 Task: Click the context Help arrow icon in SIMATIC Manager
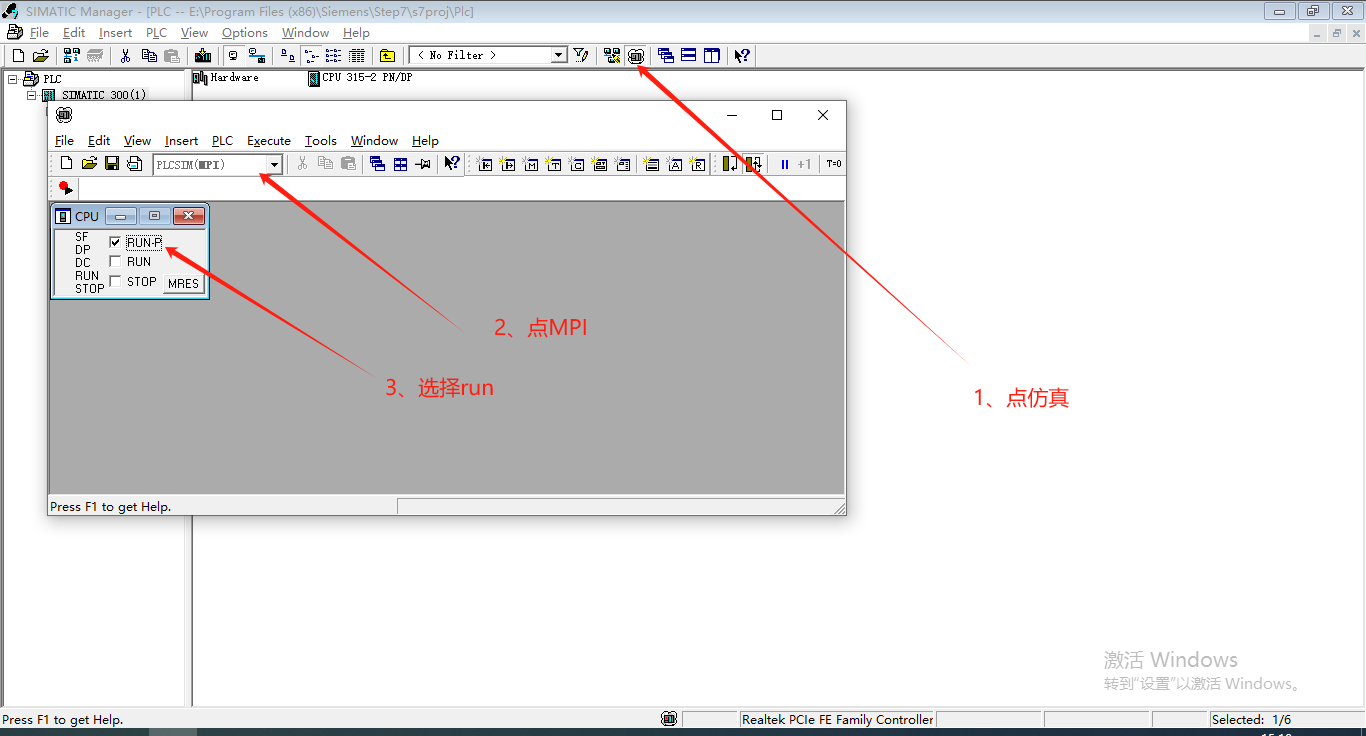[x=742, y=56]
